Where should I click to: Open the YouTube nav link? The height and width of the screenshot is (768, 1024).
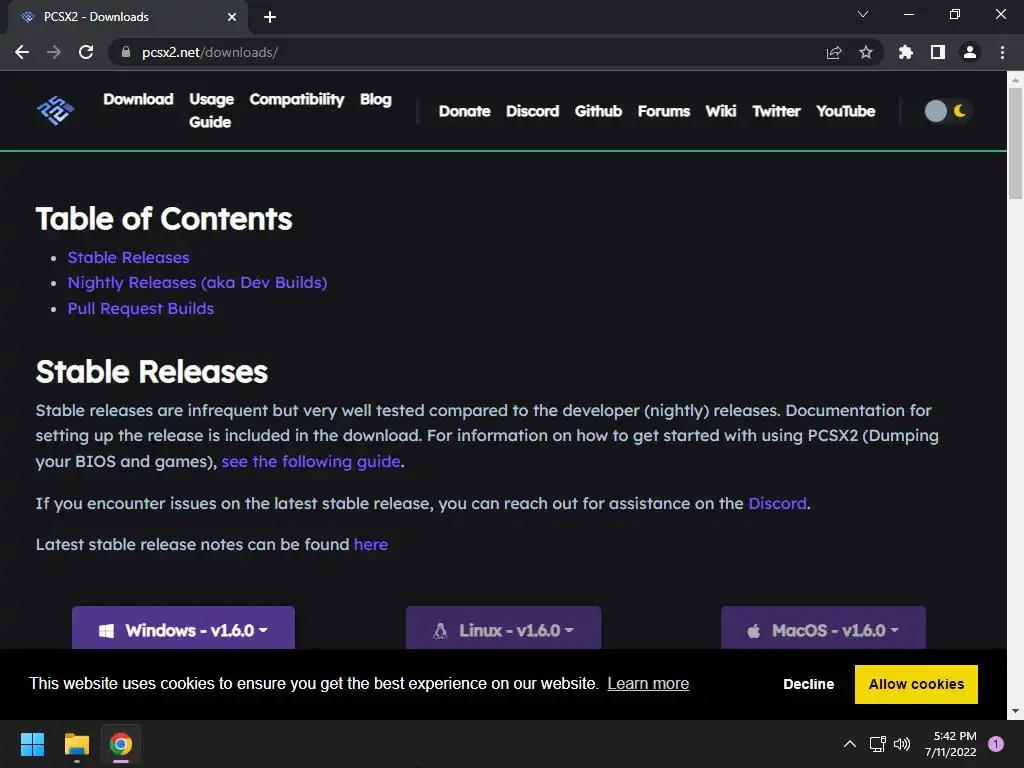846,111
